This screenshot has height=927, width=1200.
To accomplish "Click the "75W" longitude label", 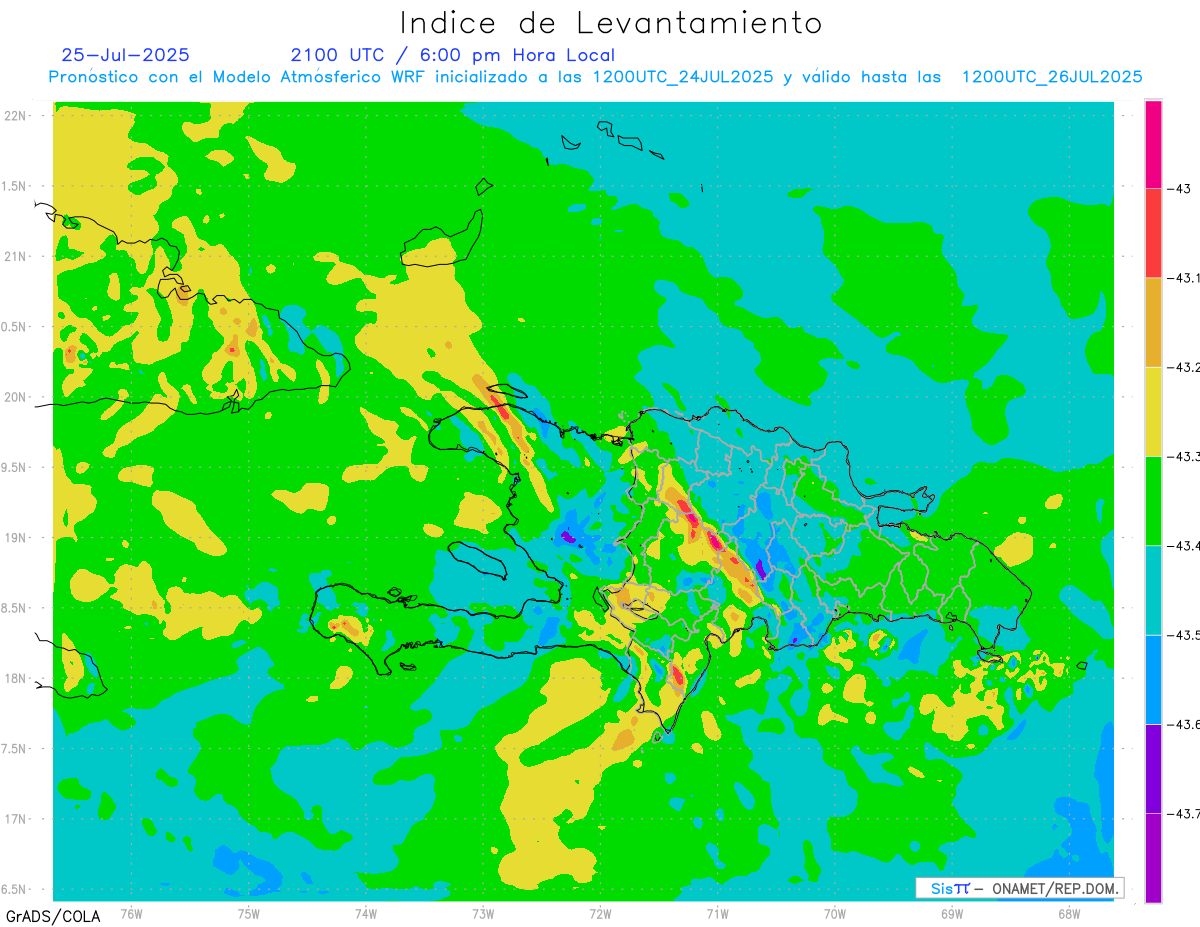I will (x=249, y=914).
